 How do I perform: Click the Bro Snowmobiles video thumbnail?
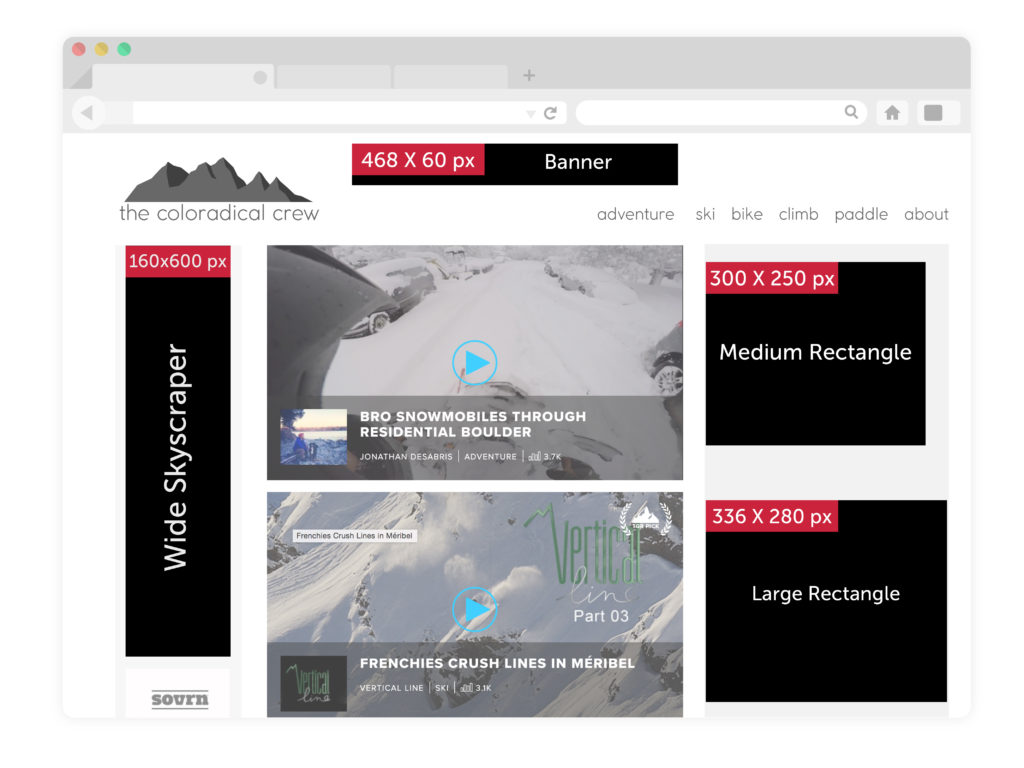313,436
